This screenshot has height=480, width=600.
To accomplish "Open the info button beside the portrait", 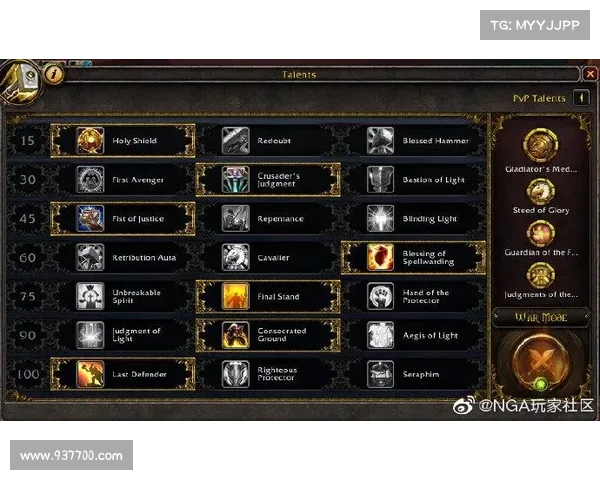I will tap(54, 73).
